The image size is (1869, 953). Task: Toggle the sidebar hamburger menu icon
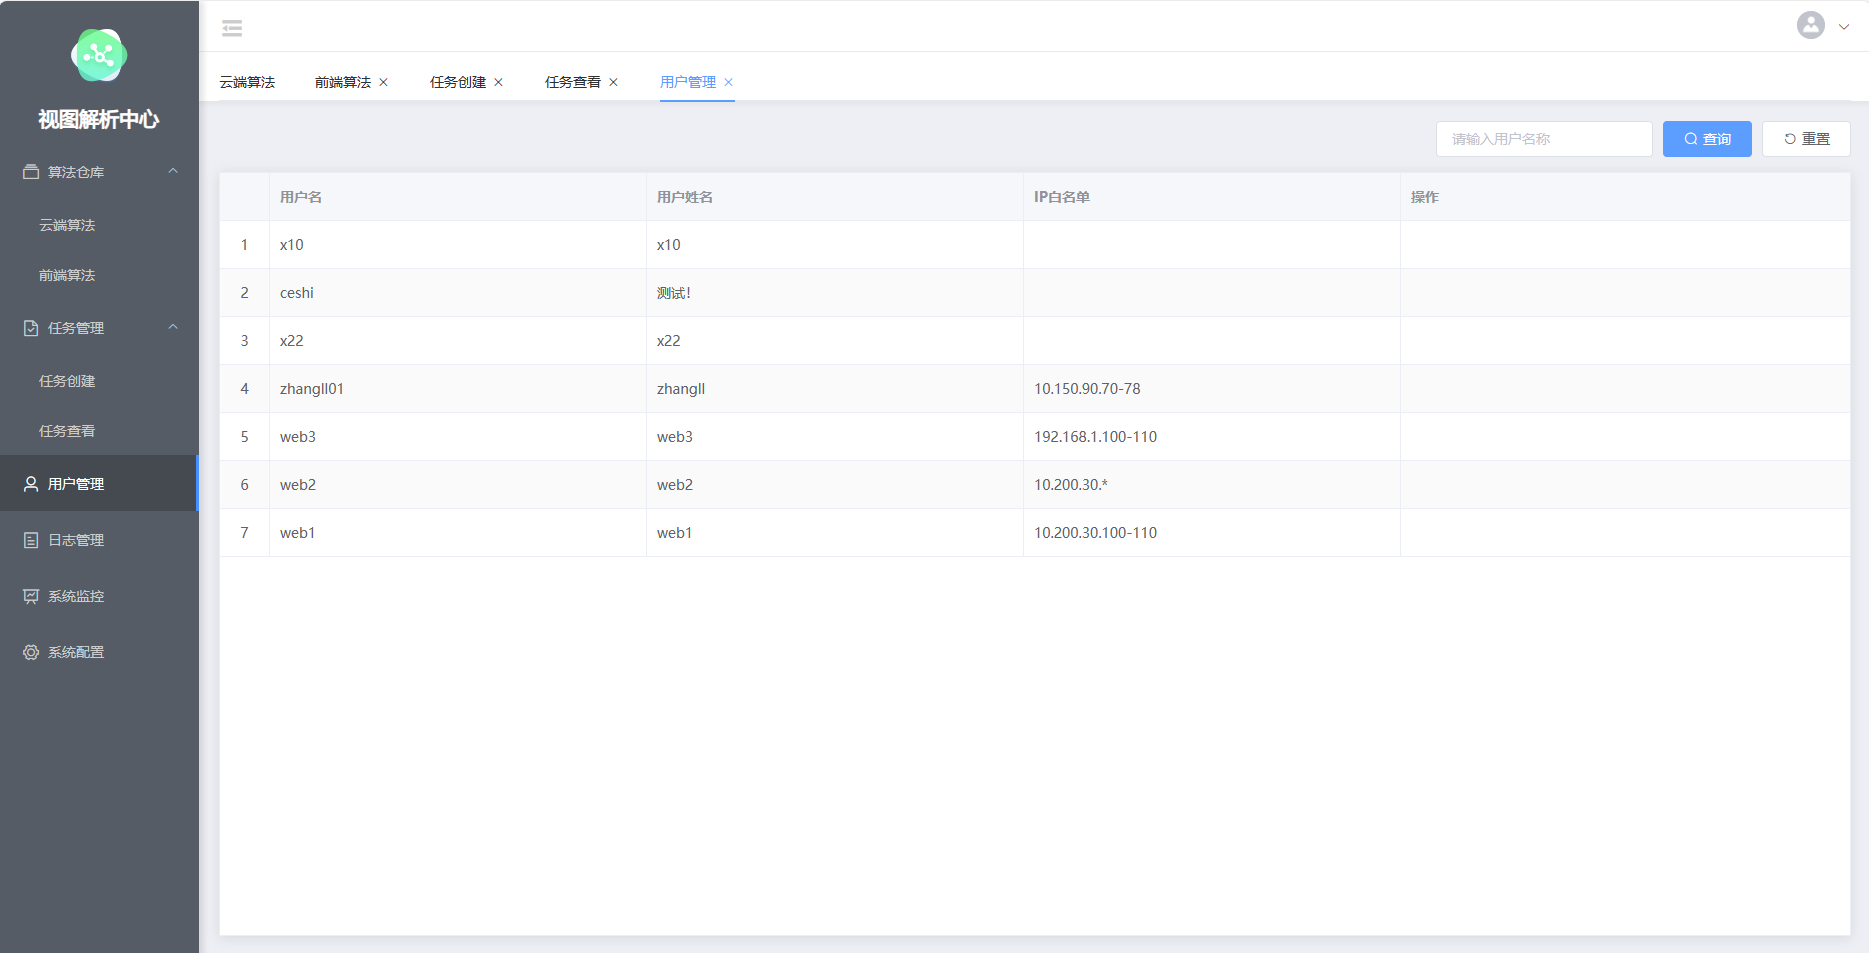point(232,28)
